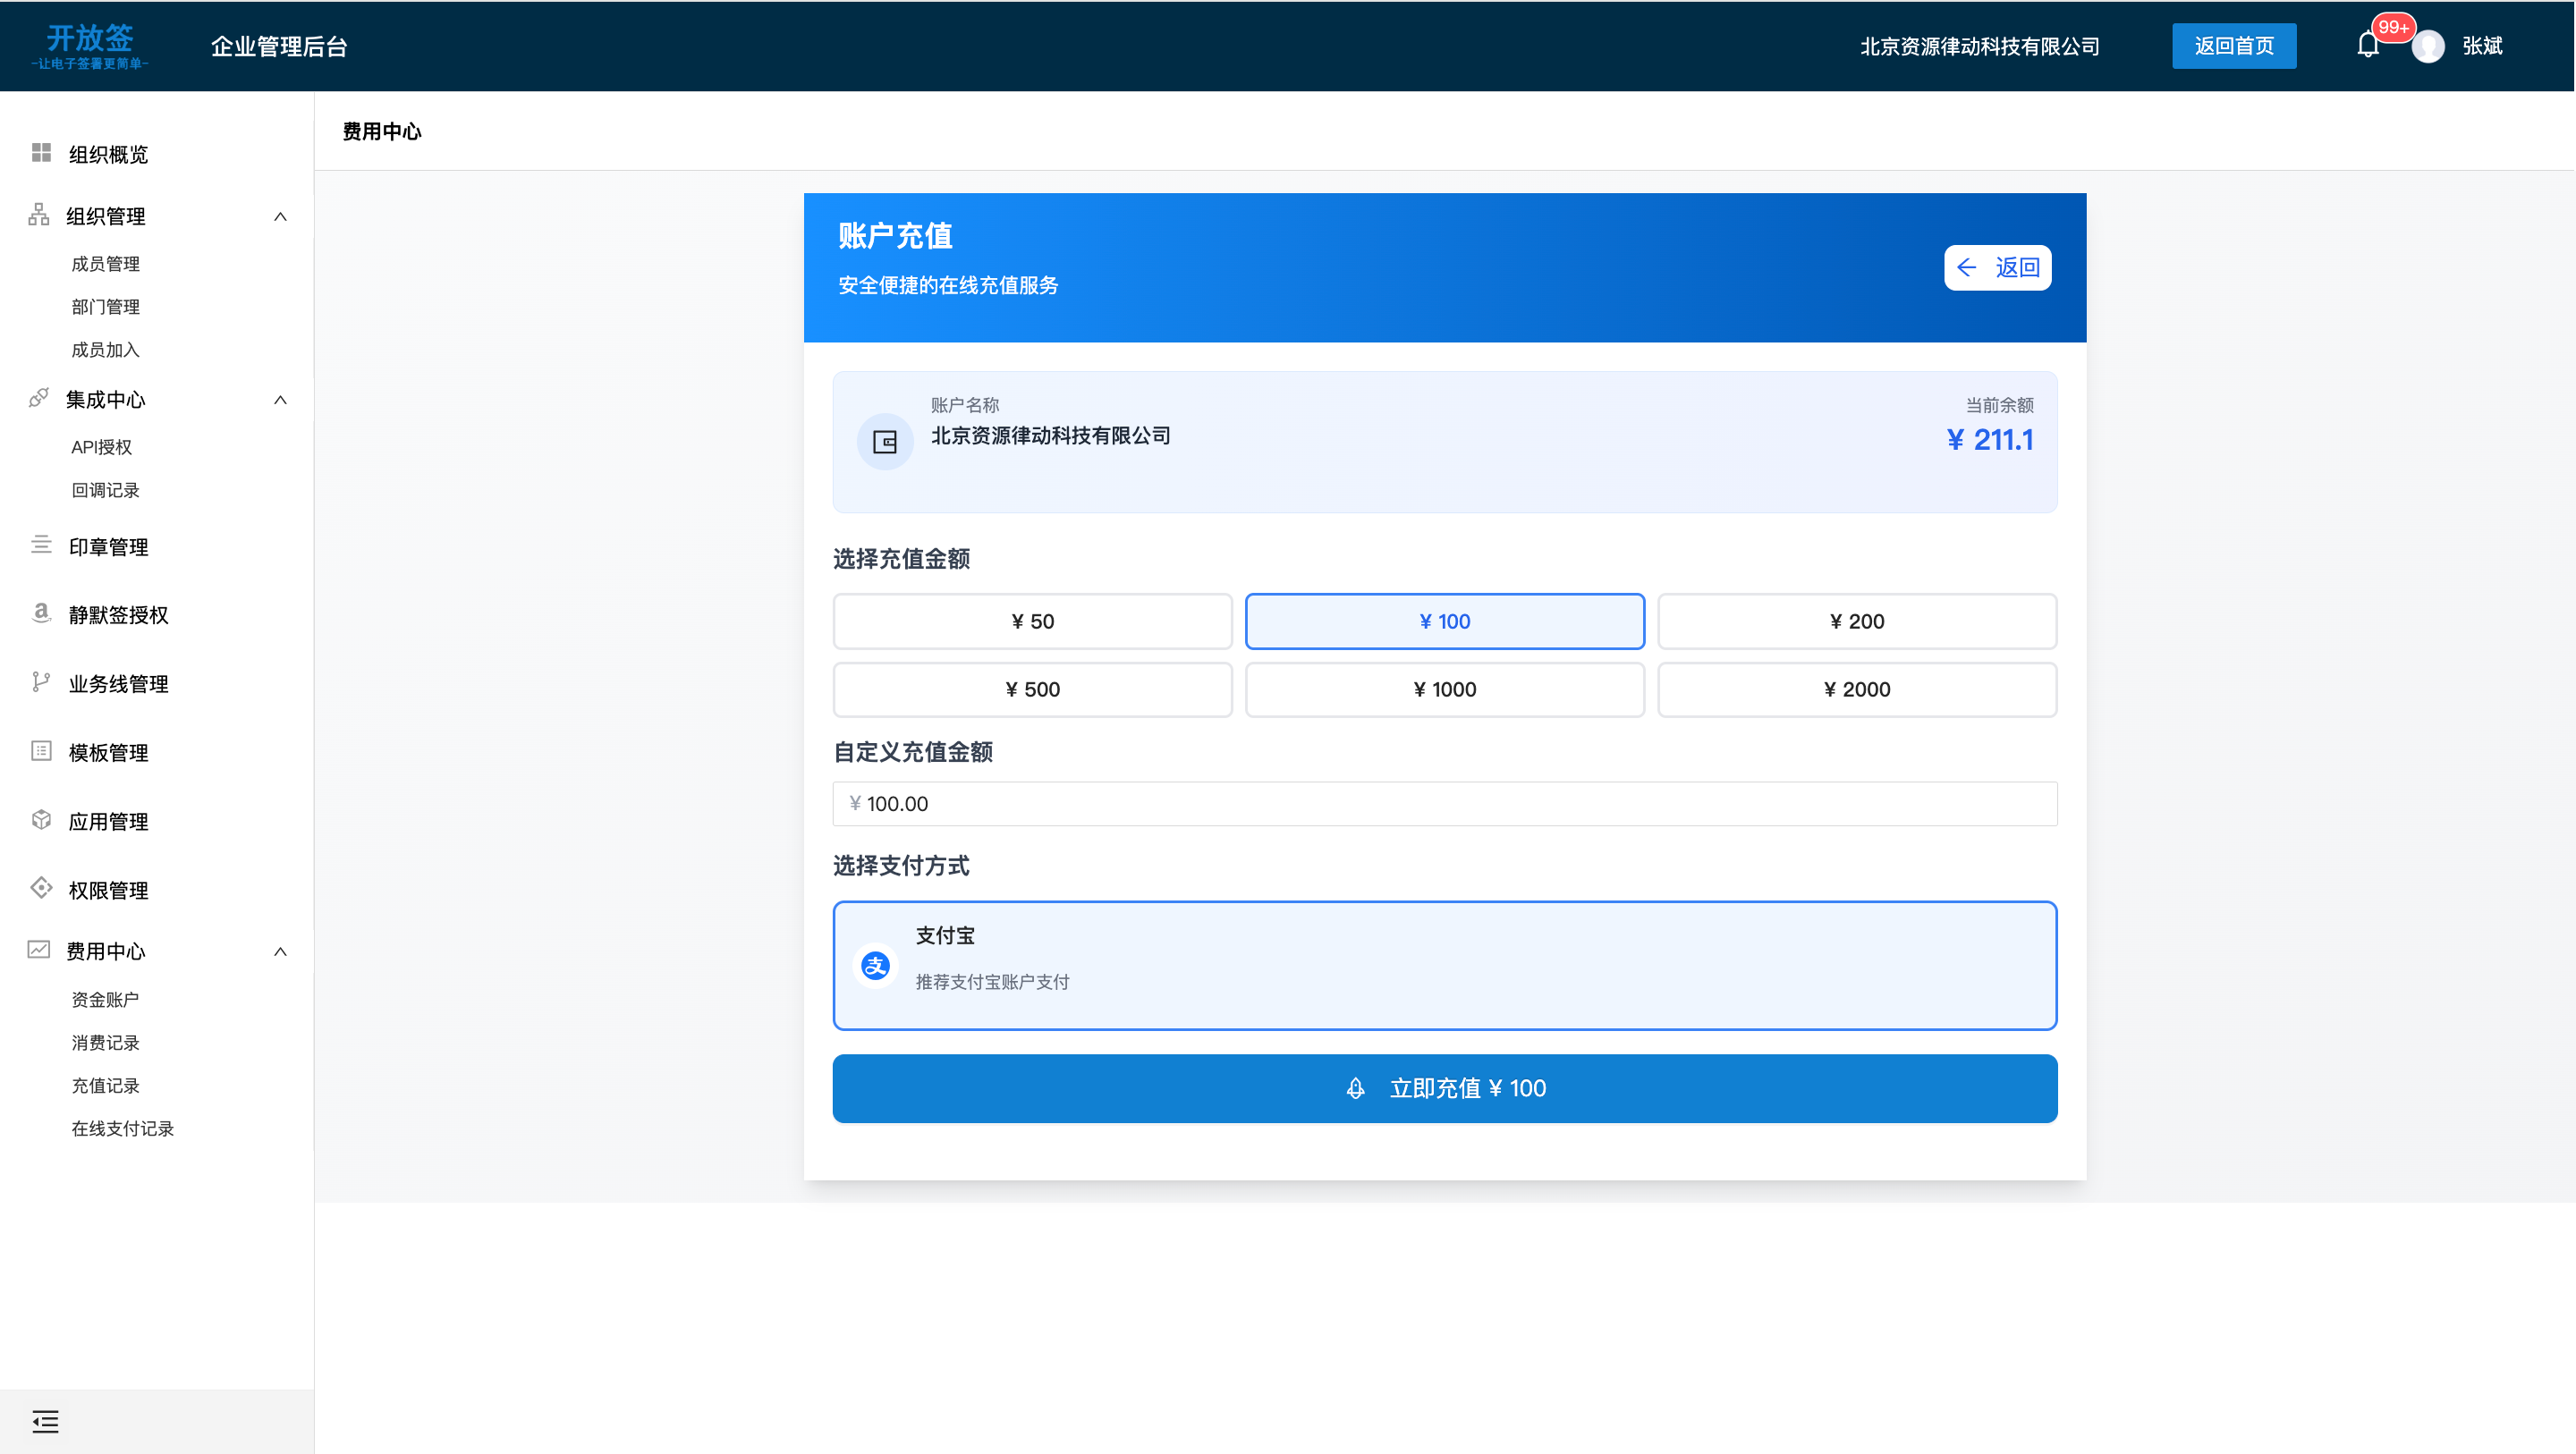Open 充值记录 in the sidebar
The height and width of the screenshot is (1454, 2576).
click(x=105, y=1086)
